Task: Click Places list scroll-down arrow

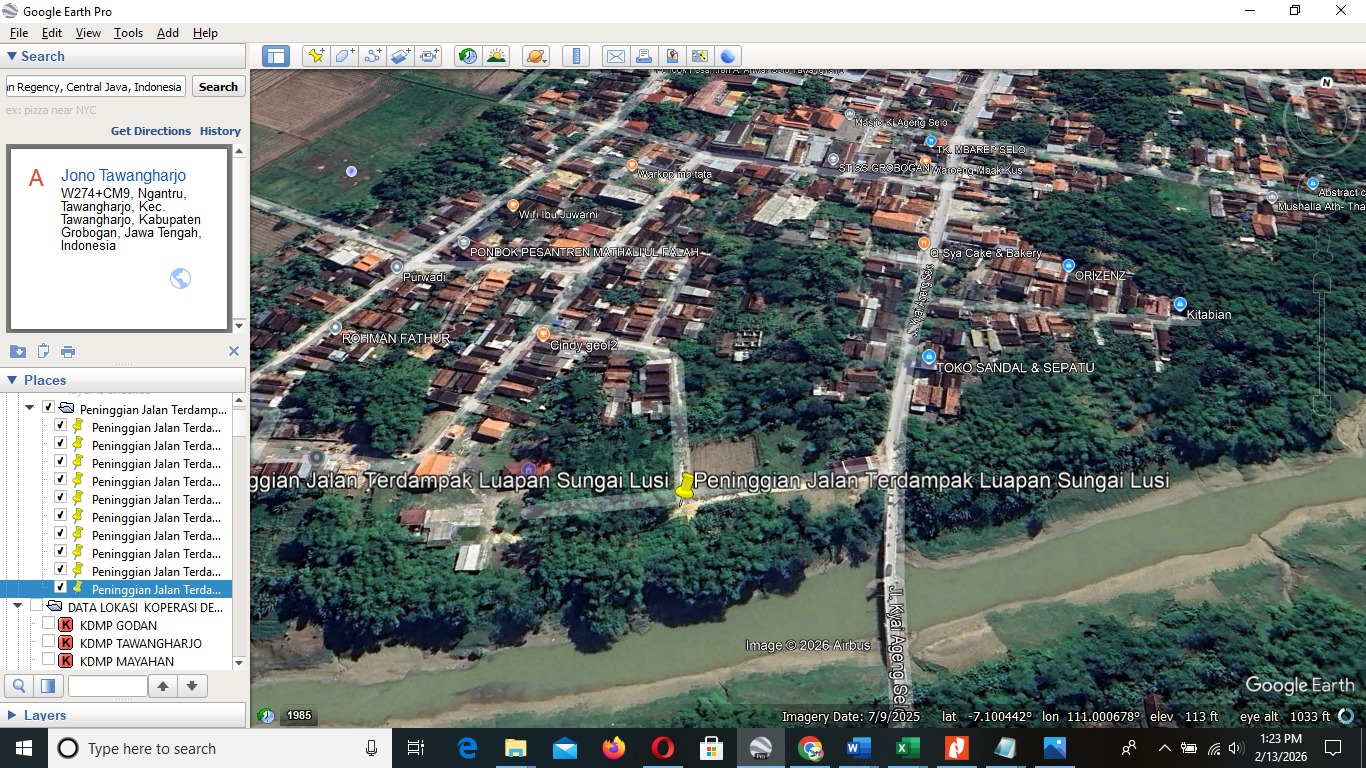Action: [239, 662]
